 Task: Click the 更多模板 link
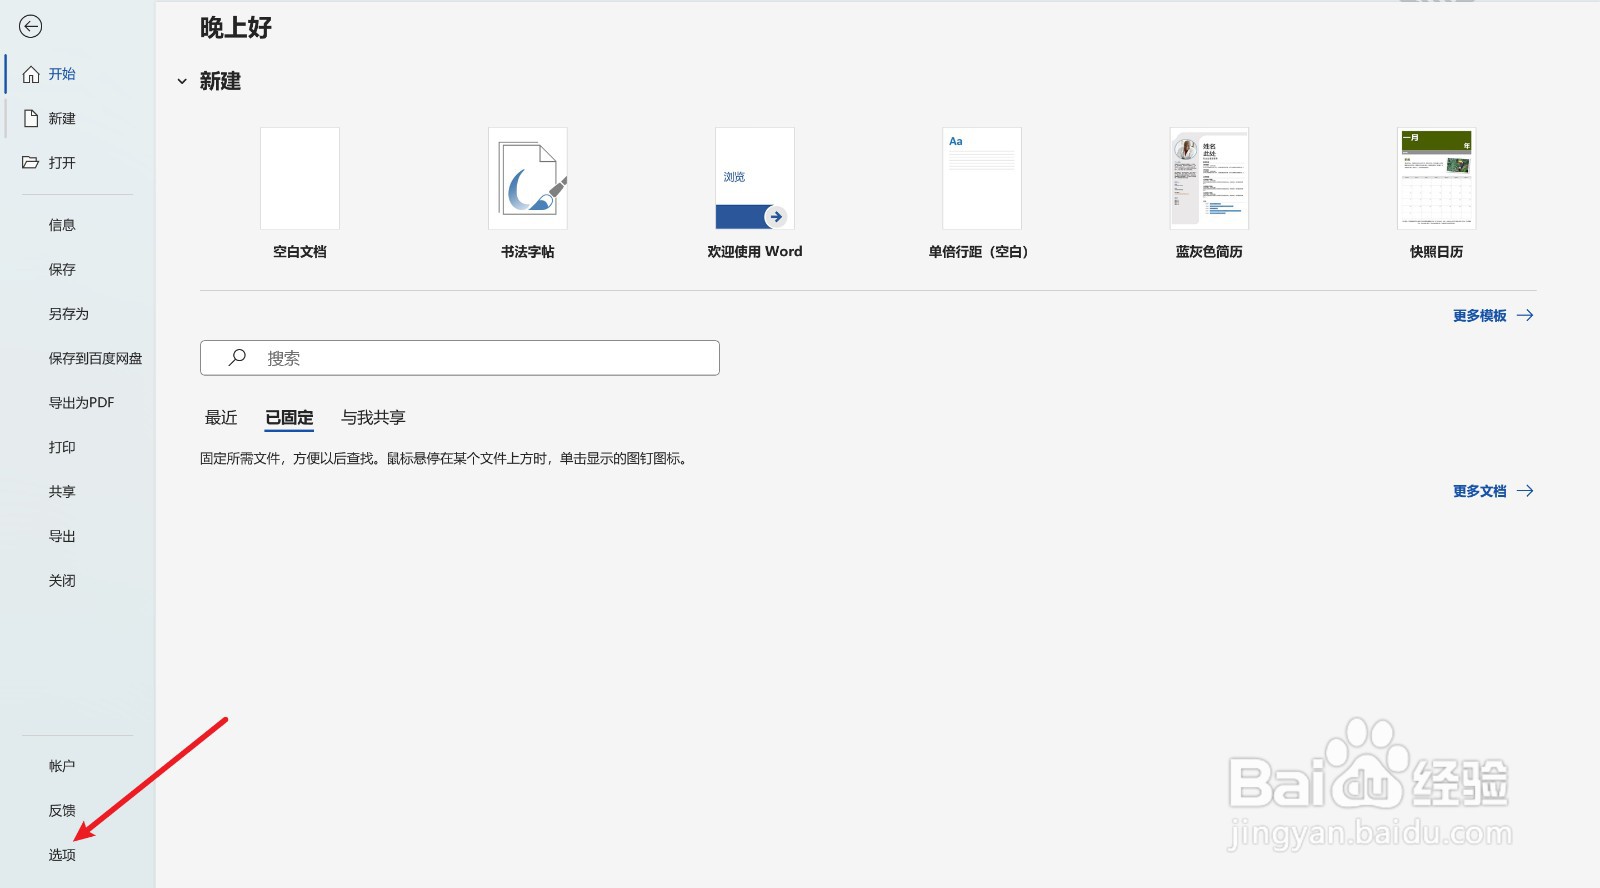pyautogui.click(x=1480, y=315)
